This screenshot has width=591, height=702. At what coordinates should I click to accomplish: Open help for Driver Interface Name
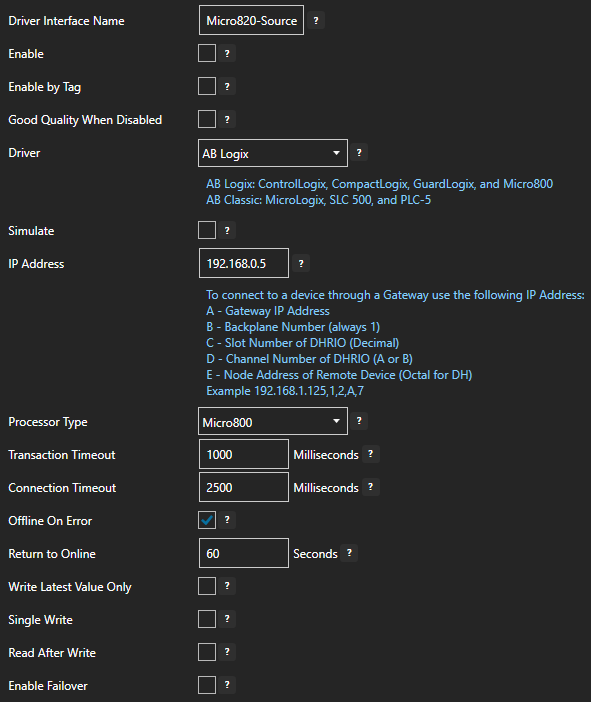tap(316, 21)
